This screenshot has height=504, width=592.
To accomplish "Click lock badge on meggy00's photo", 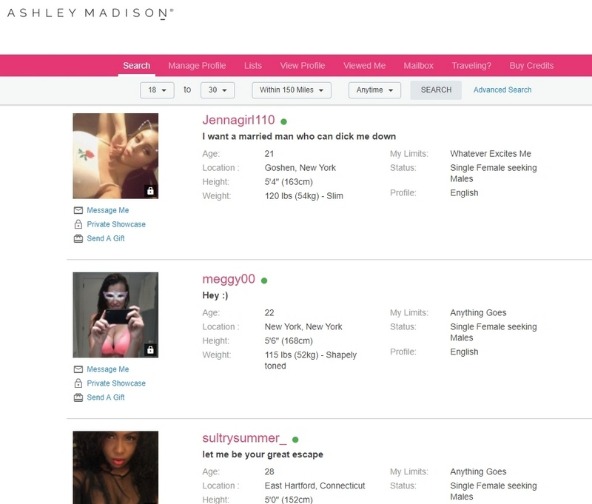I will click(x=150, y=350).
